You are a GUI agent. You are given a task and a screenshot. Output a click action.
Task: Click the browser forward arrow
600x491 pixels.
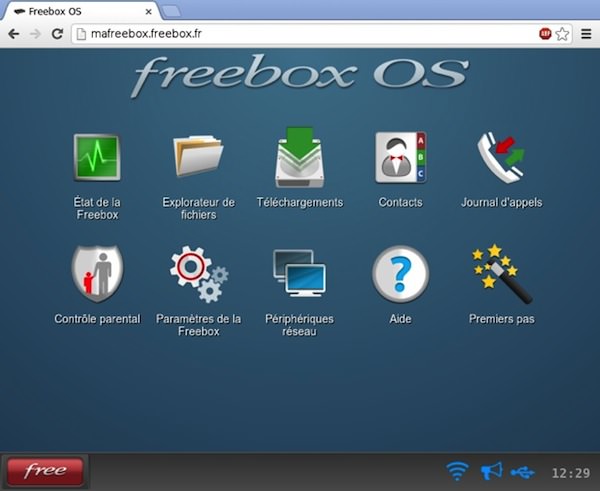pyautogui.click(x=35, y=34)
